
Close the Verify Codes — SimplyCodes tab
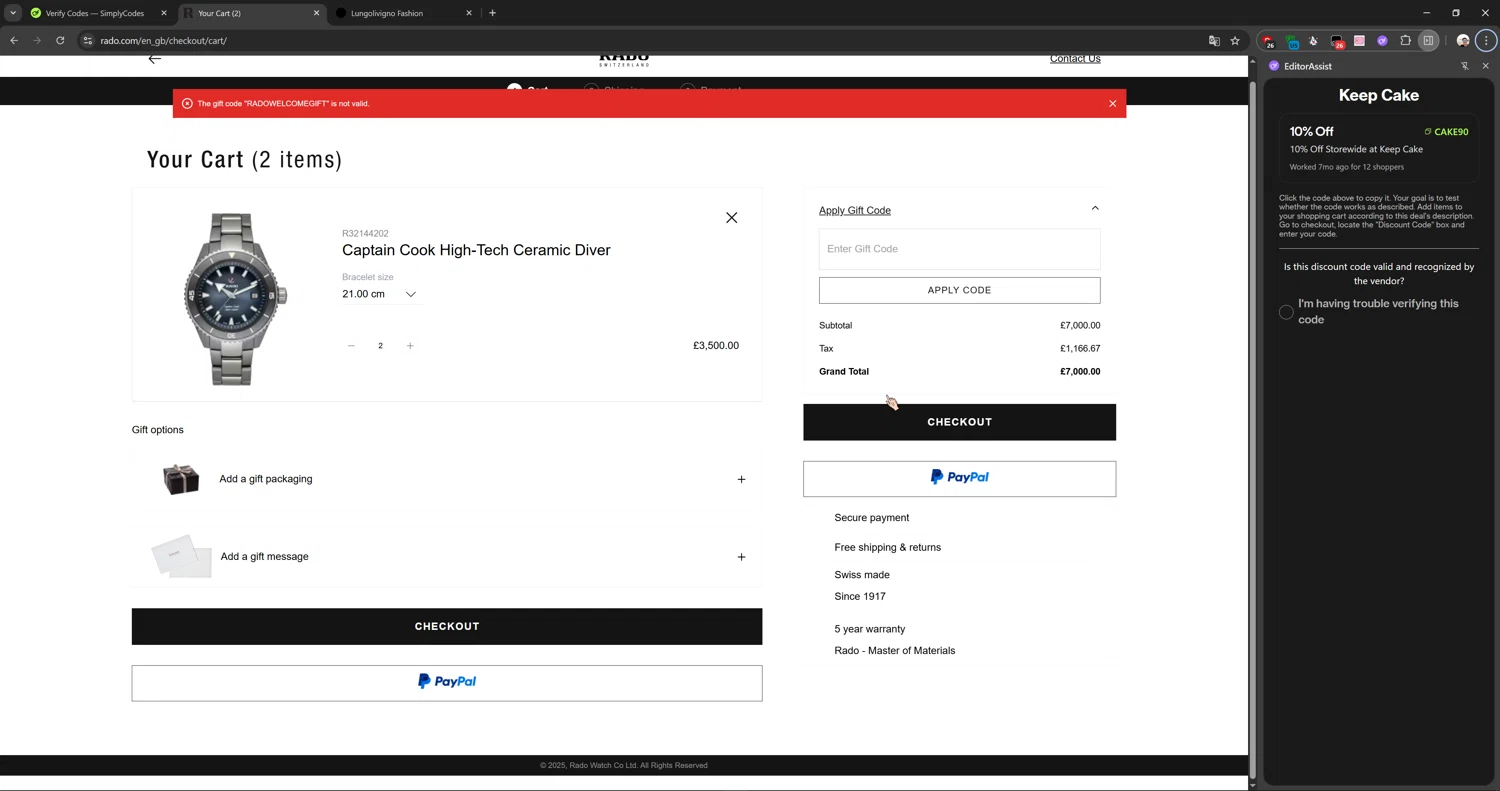coord(164,13)
